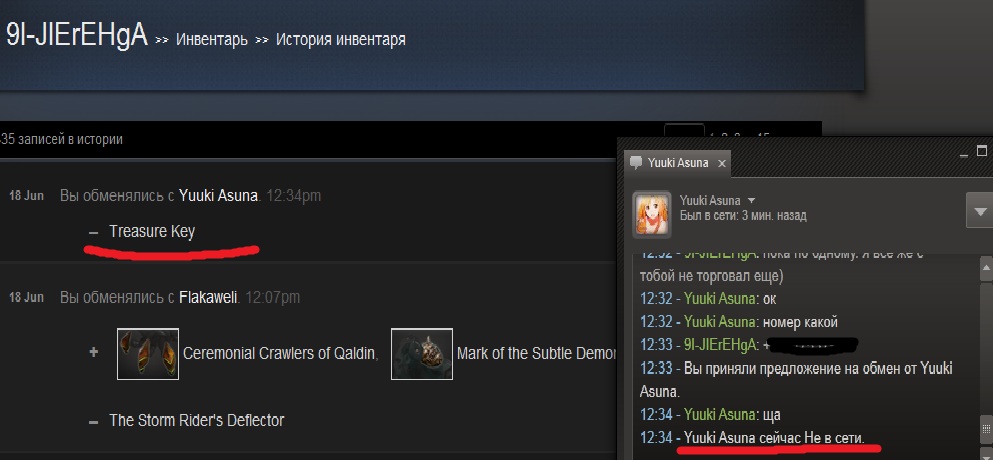Open the large dropdown button beside the chat header

tap(980, 211)
